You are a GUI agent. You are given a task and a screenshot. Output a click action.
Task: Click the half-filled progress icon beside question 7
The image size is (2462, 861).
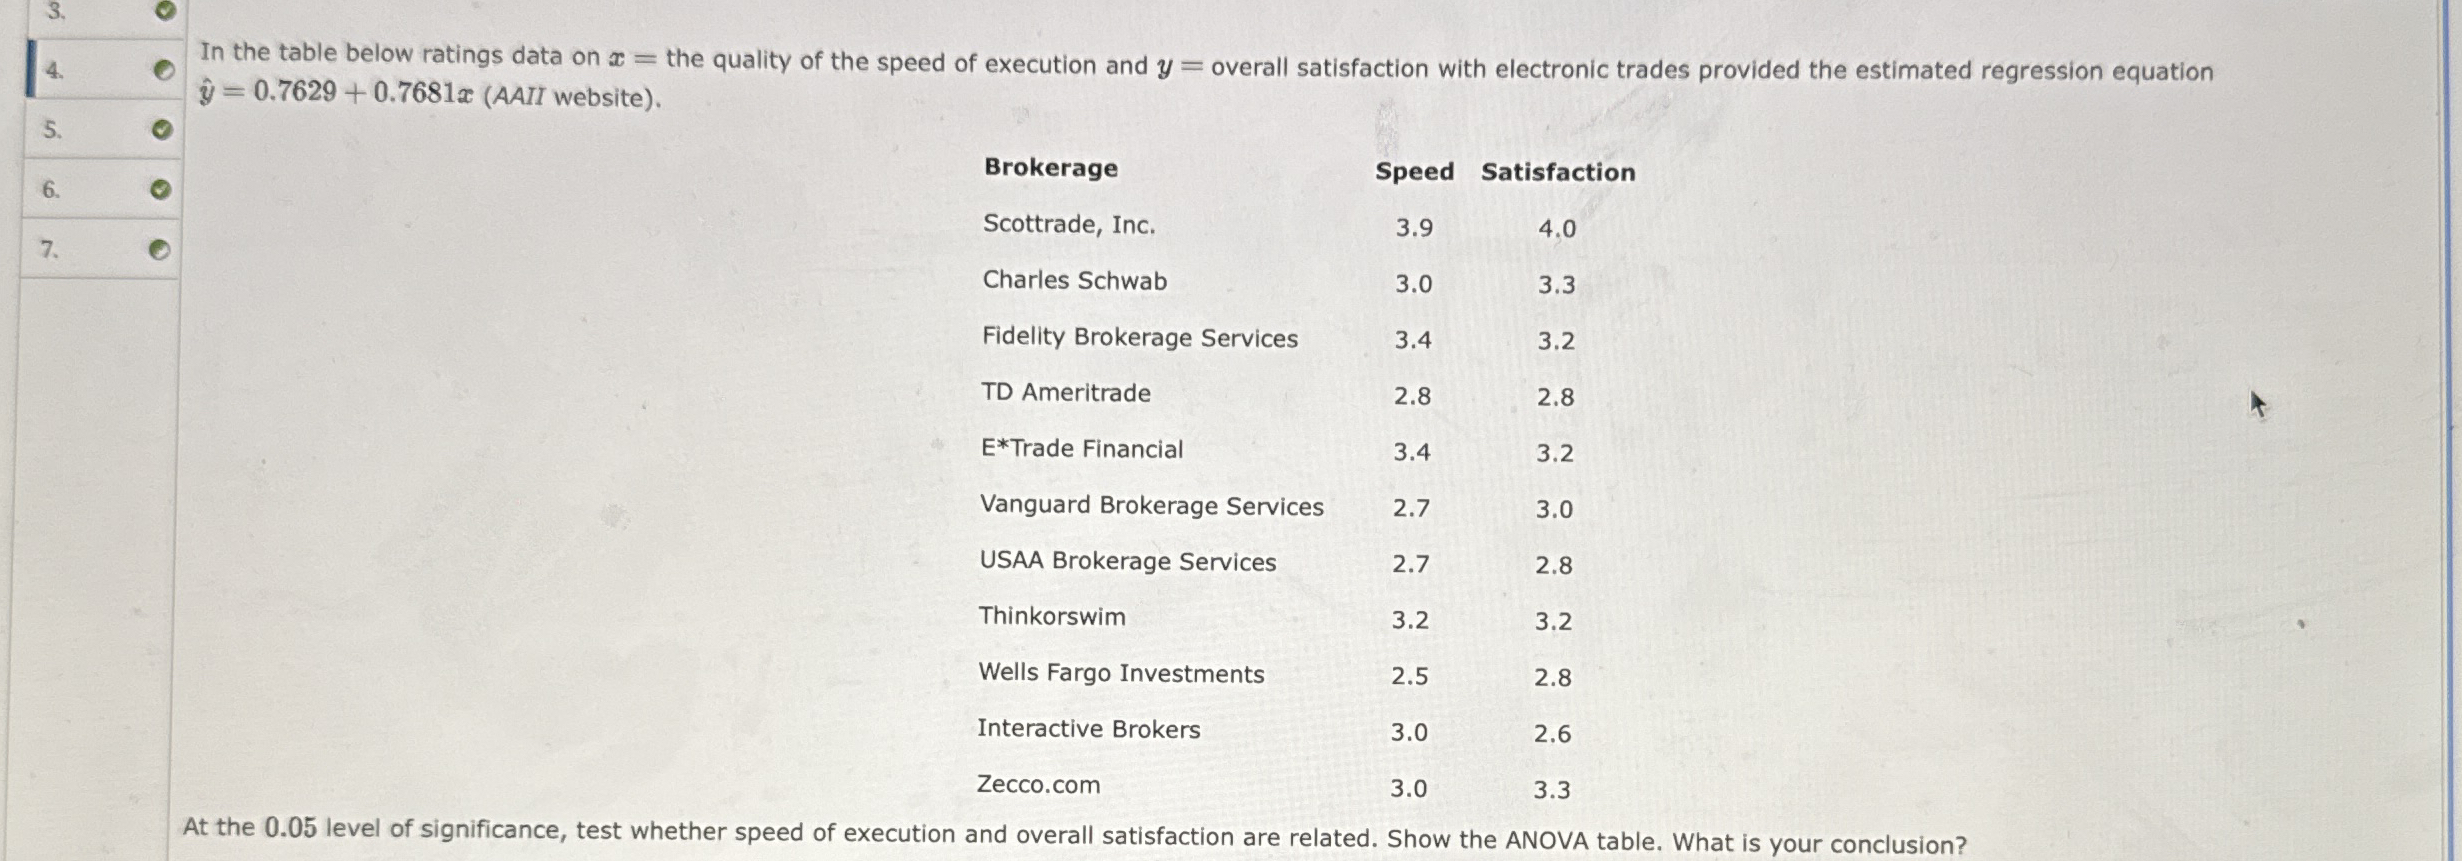point(158,246)
